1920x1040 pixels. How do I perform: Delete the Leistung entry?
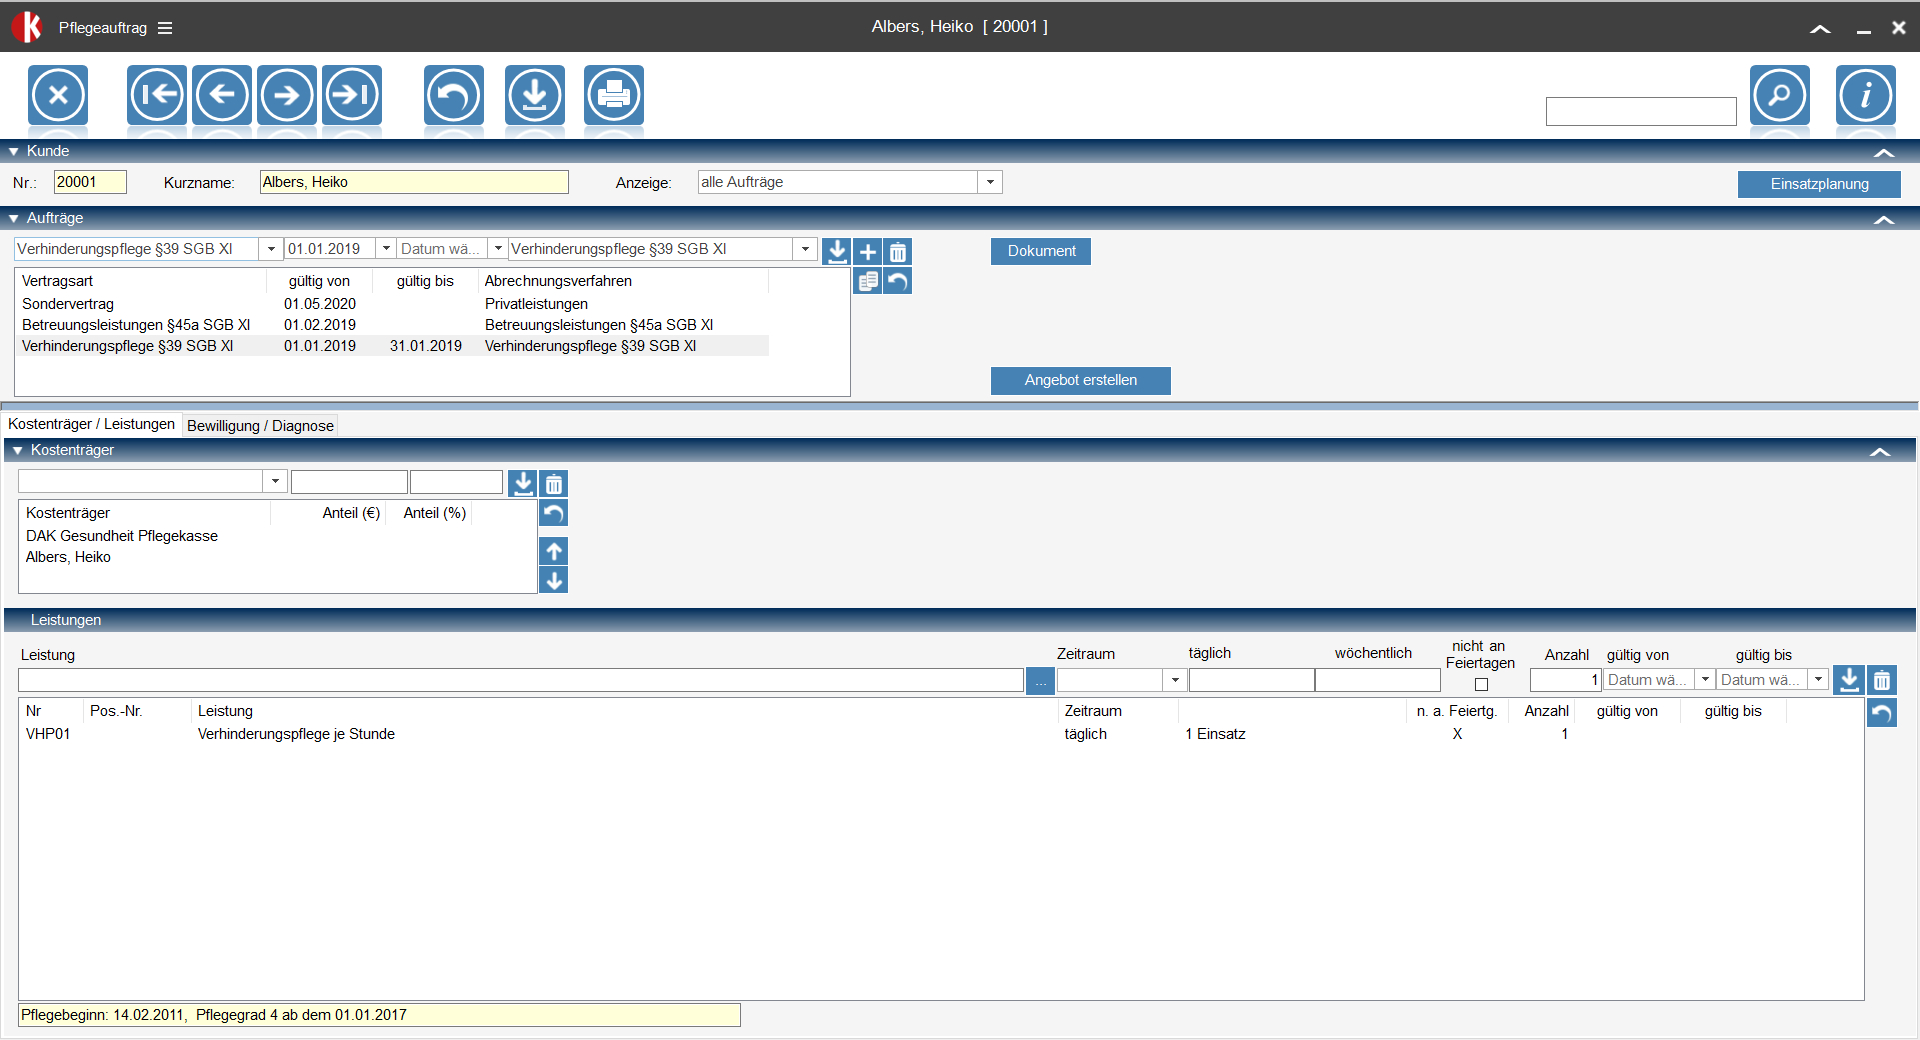click(x=1882, y=680)
